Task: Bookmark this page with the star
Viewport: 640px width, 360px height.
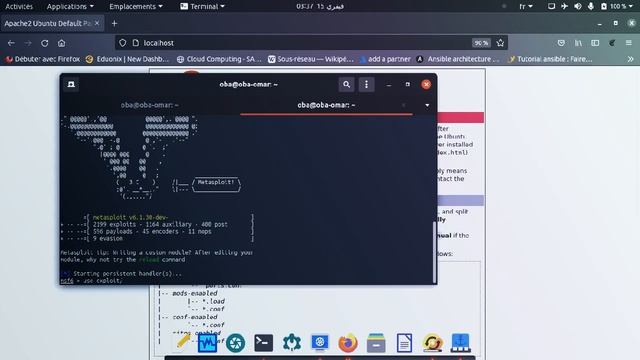Action: point(500,43)
